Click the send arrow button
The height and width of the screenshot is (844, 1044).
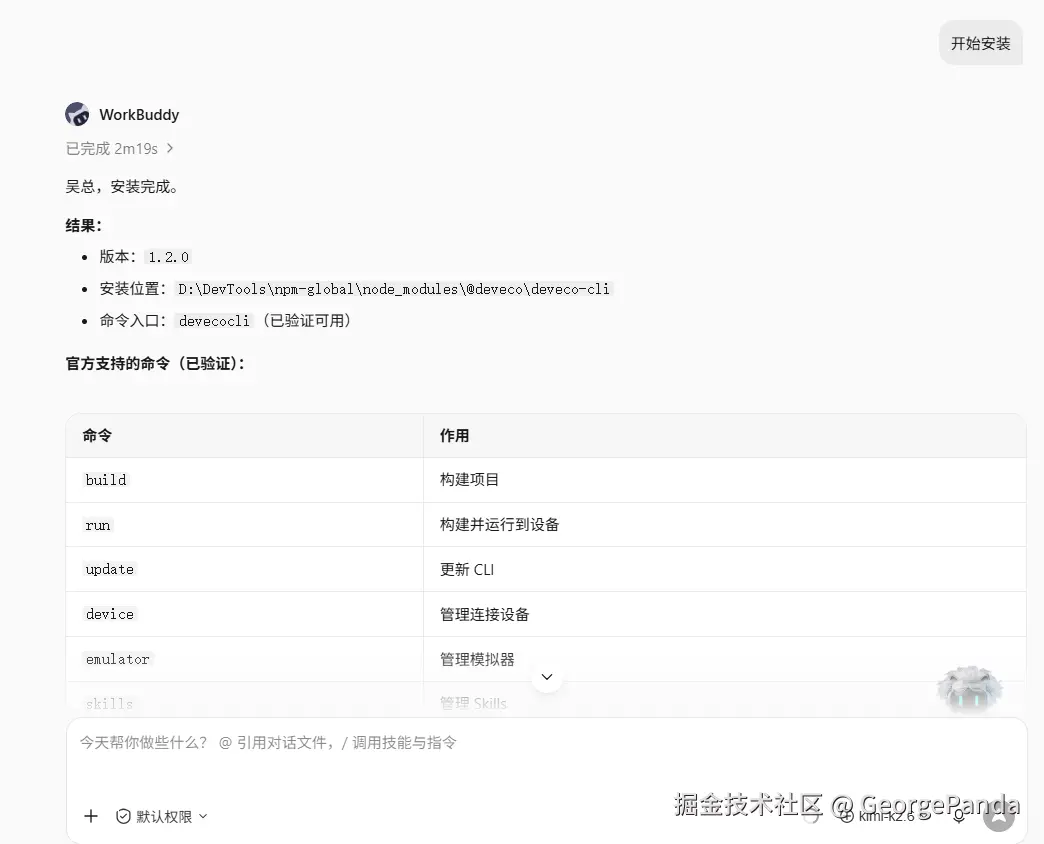pyautogui.click(x=999, y=816)
